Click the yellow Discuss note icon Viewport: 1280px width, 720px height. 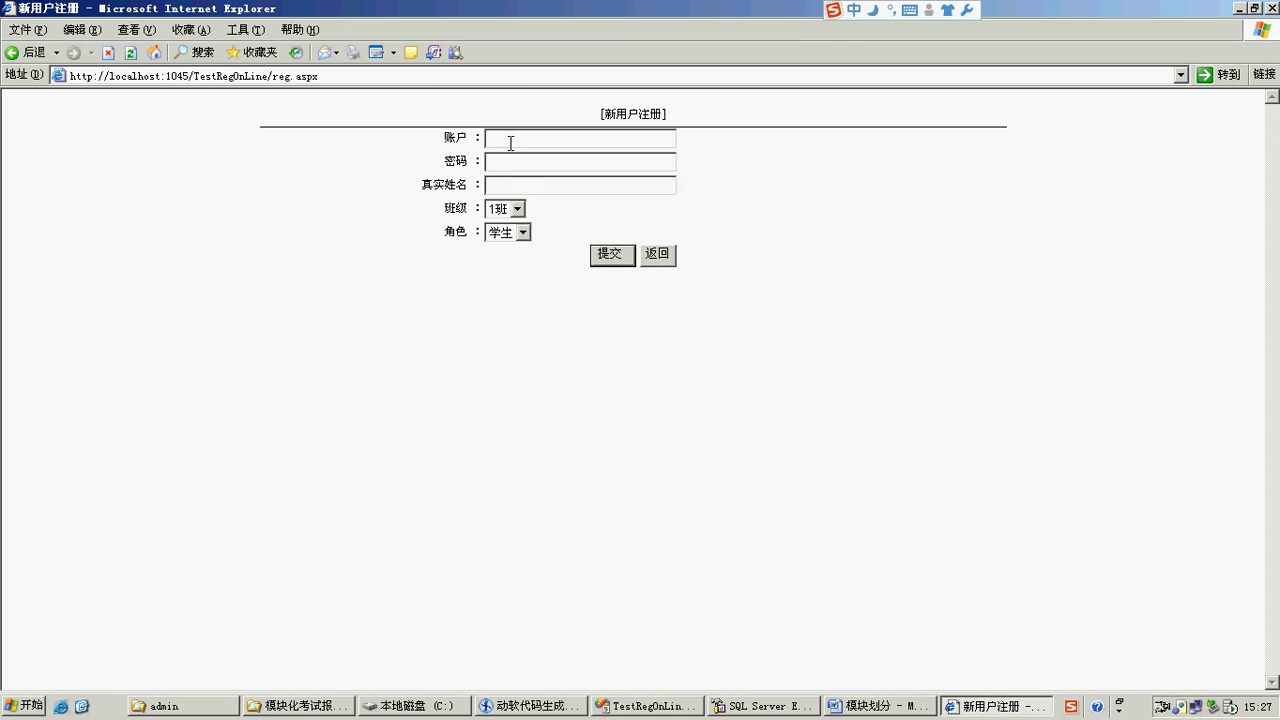pos(410,53)
